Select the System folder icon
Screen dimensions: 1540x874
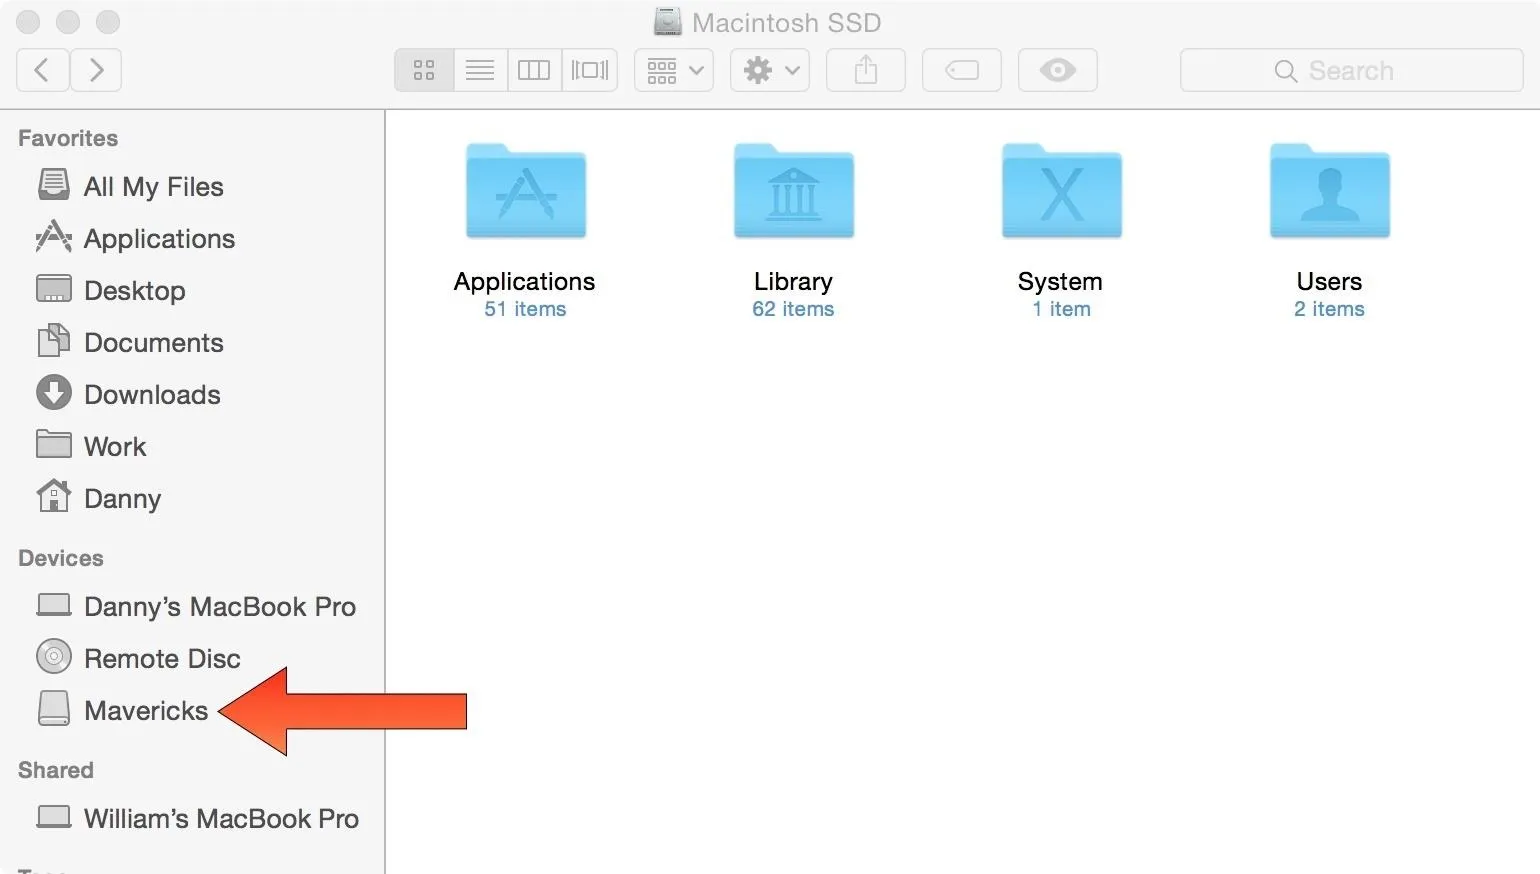[x=1062, y=191]
